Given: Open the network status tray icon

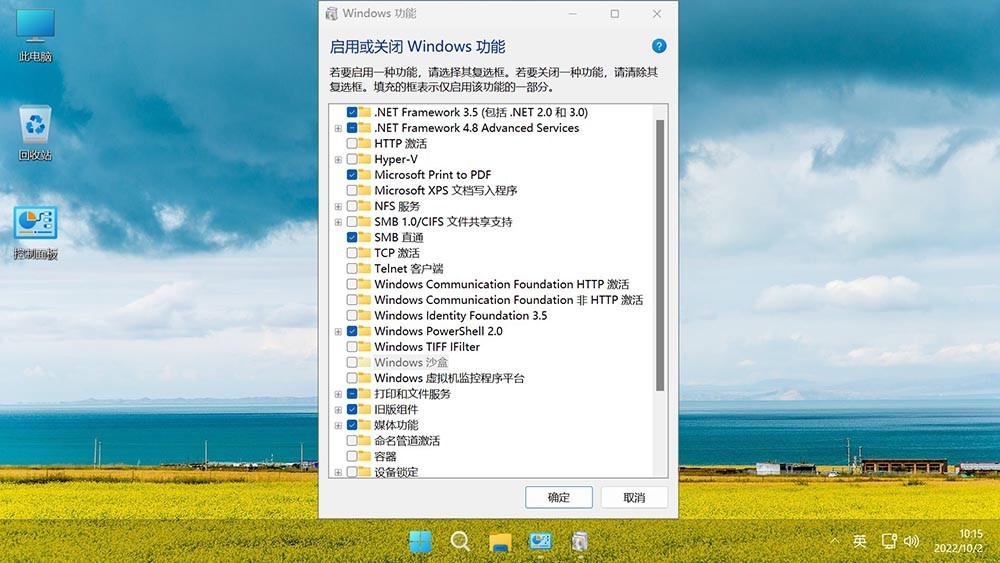Looking at the screenshot, I should pyautogui.click(x=889, y=541).
